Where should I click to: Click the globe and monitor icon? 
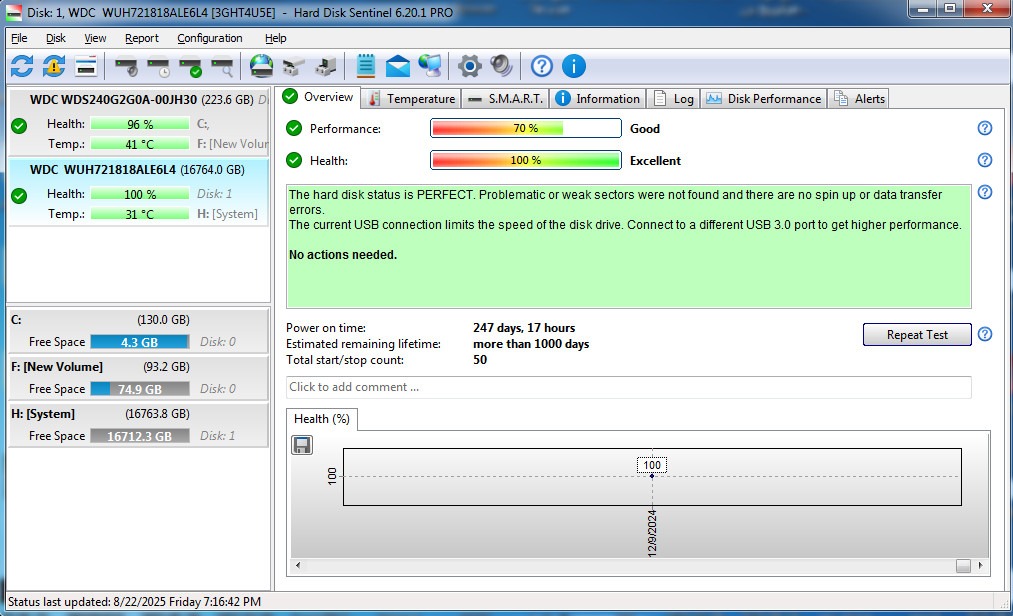click(430, 66)
